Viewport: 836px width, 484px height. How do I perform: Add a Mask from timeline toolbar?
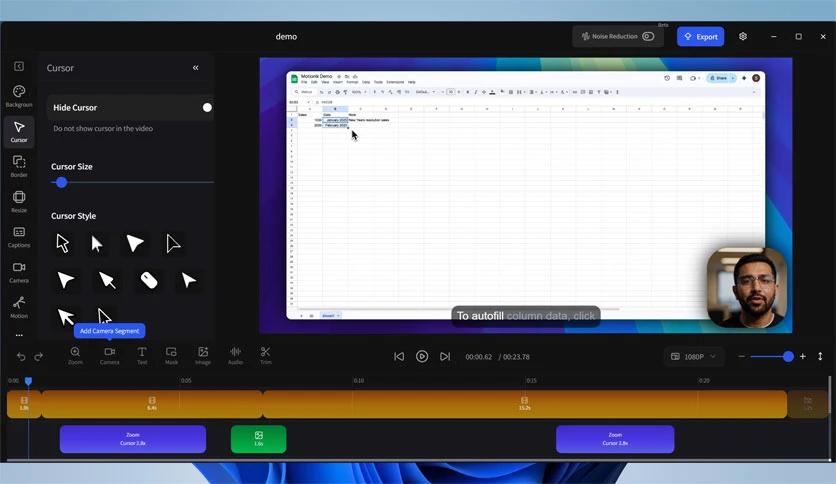171,356
